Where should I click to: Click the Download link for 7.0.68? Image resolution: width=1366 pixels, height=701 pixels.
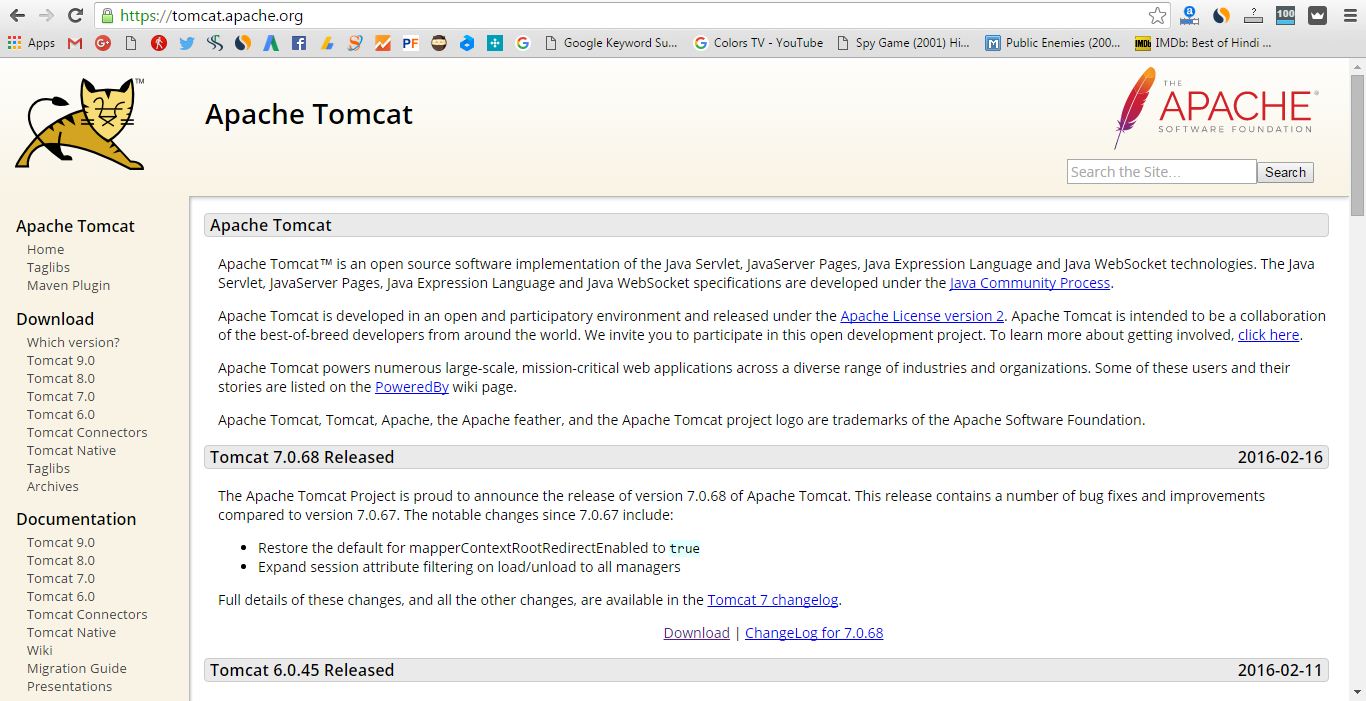coord(697,633)
